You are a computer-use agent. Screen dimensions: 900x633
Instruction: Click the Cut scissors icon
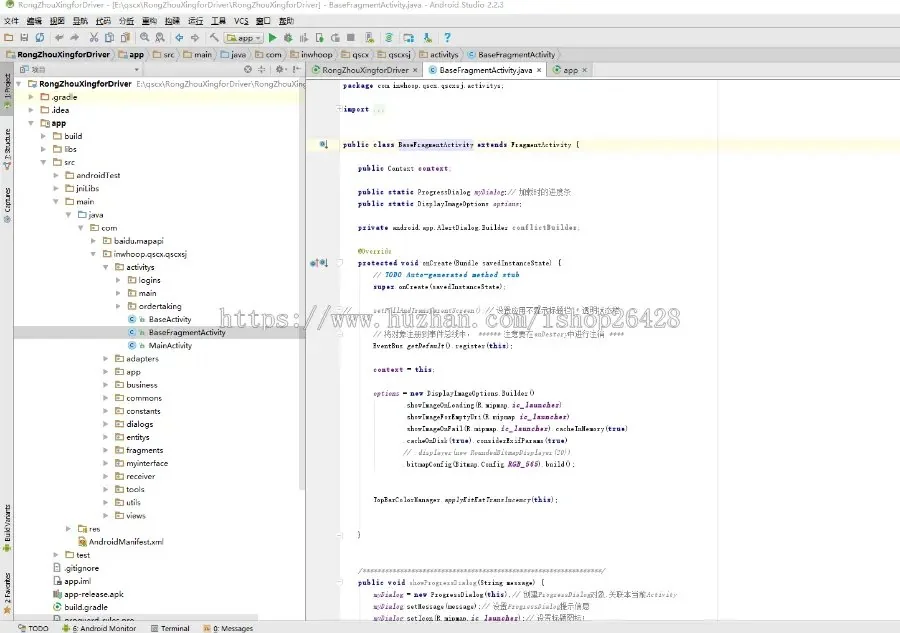coord(93,37)
